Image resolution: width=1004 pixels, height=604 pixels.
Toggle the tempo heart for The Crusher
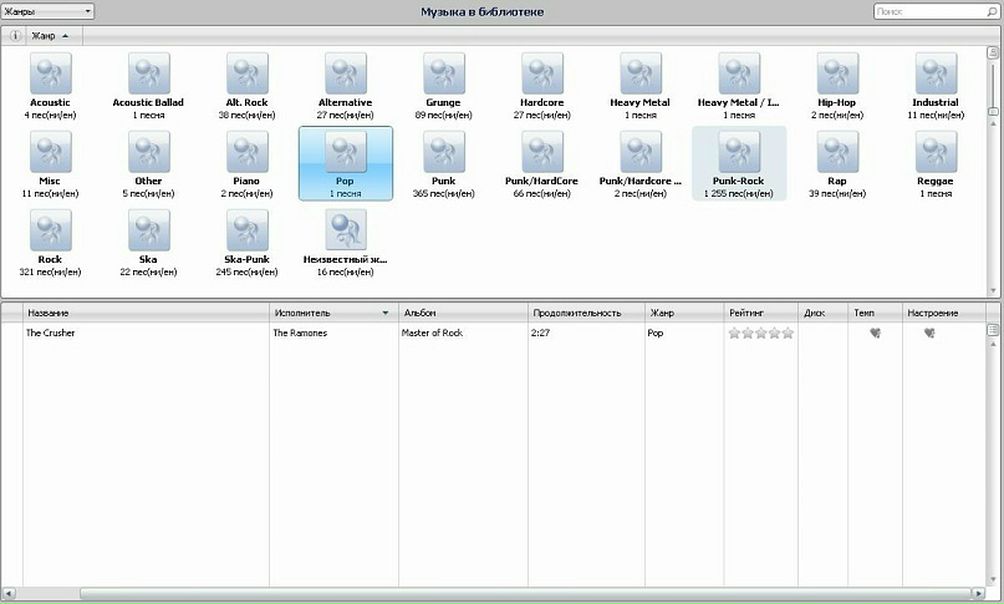(x=875, y=333)
